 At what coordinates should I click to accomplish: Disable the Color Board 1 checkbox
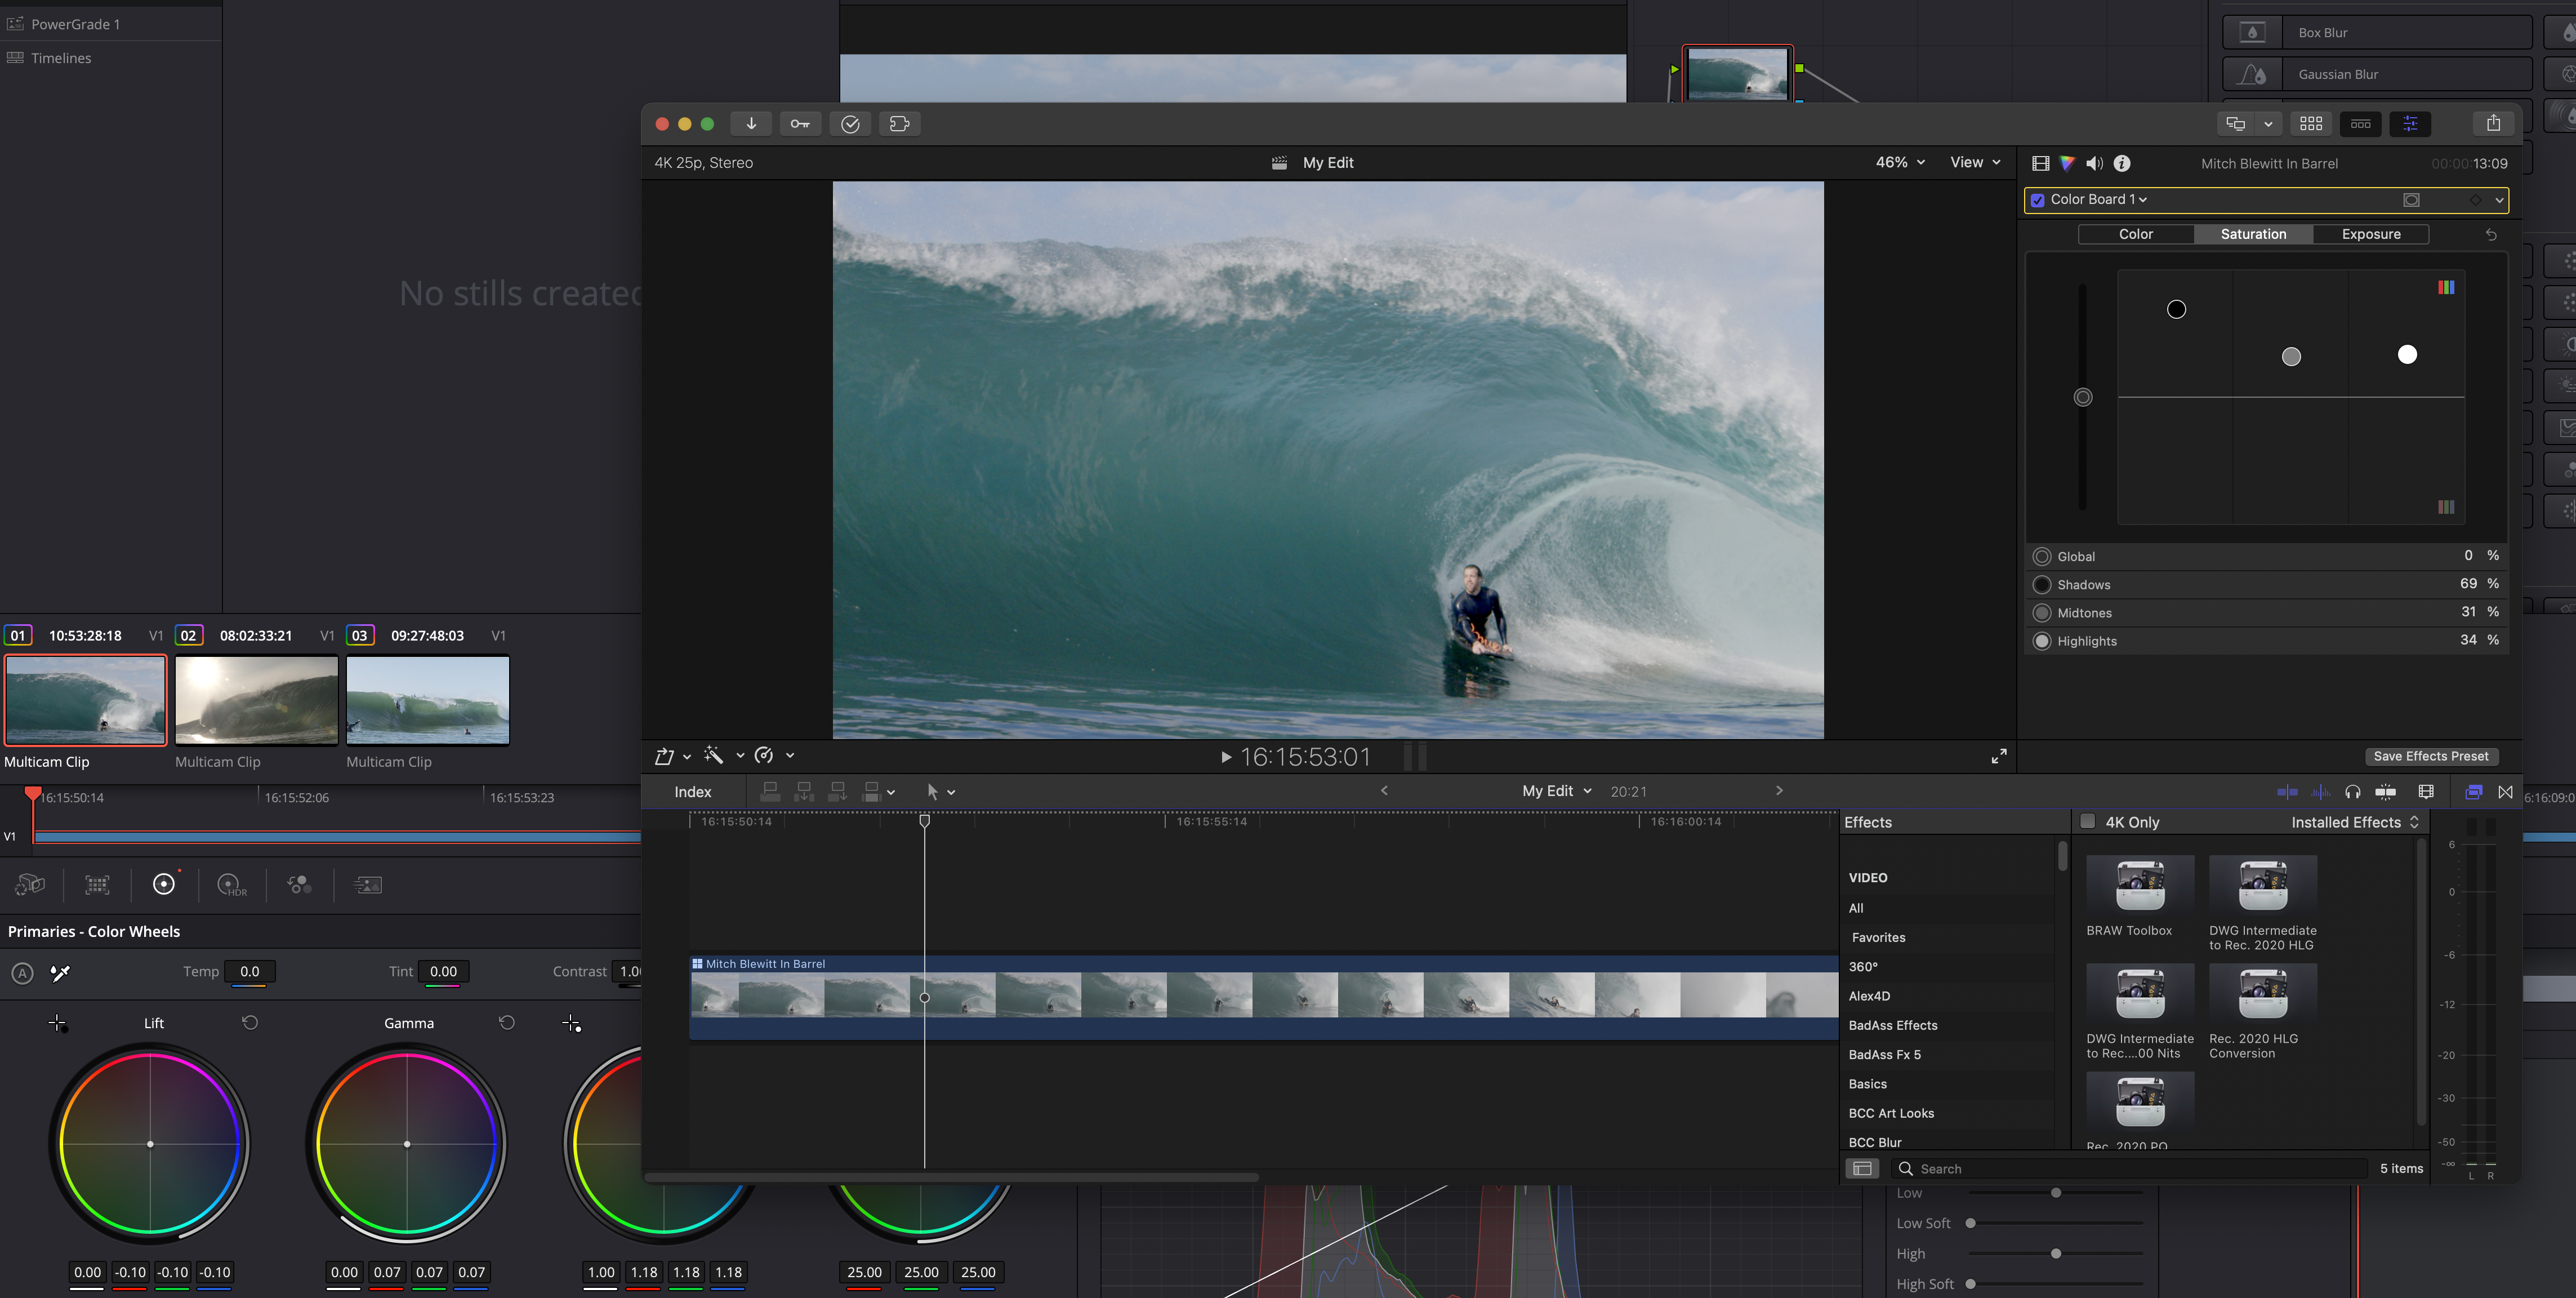point(2038,200)
